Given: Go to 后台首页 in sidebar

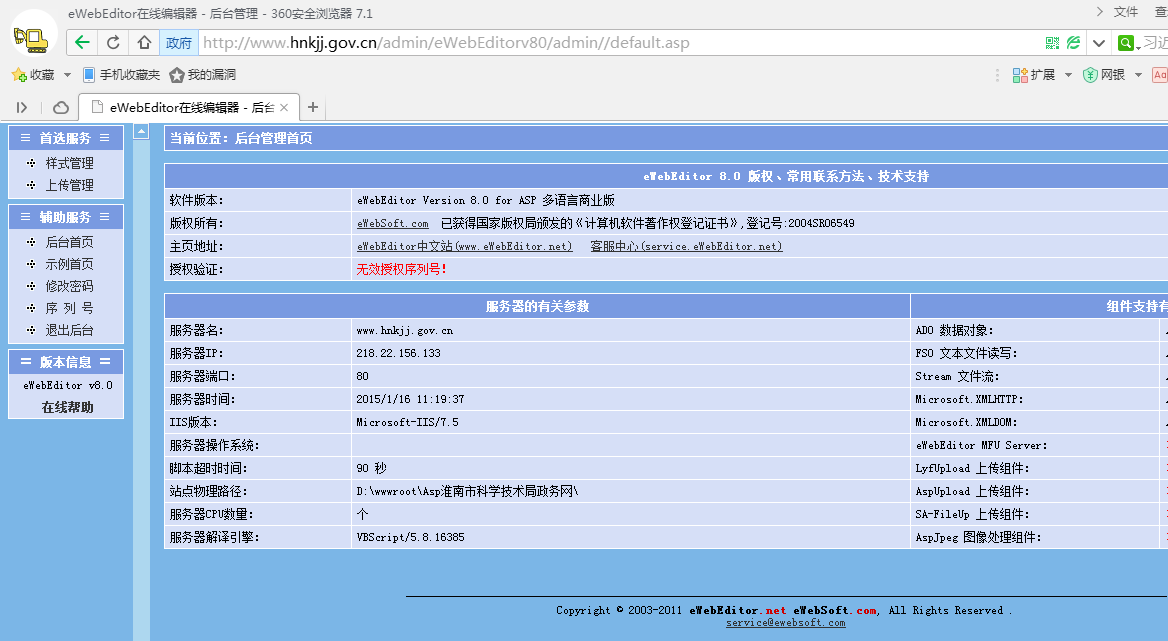Looking at the screenshot, I should [x=69, y=242].
